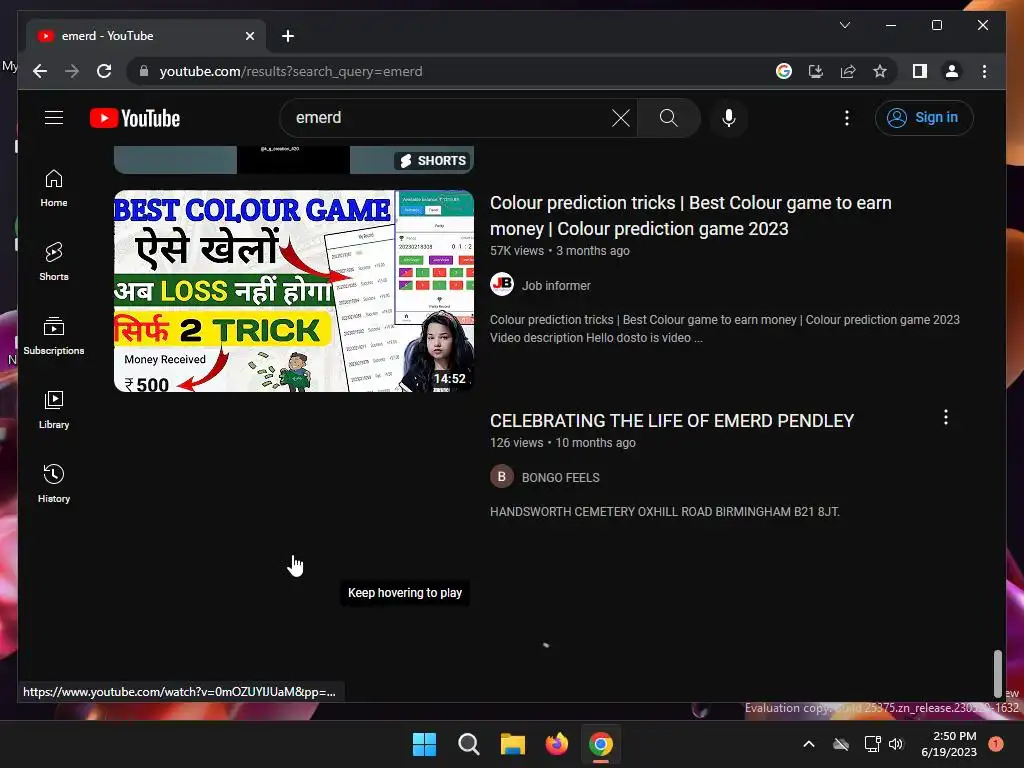The image size is (1024, 768).
Task: Click the 126 views metadata text
Action: [x=516, y=443]
